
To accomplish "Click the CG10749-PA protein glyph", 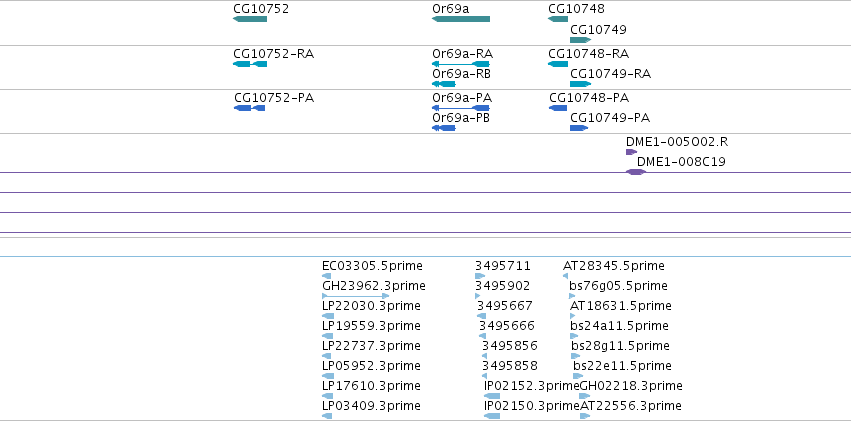I will click(x=579, y=128).
